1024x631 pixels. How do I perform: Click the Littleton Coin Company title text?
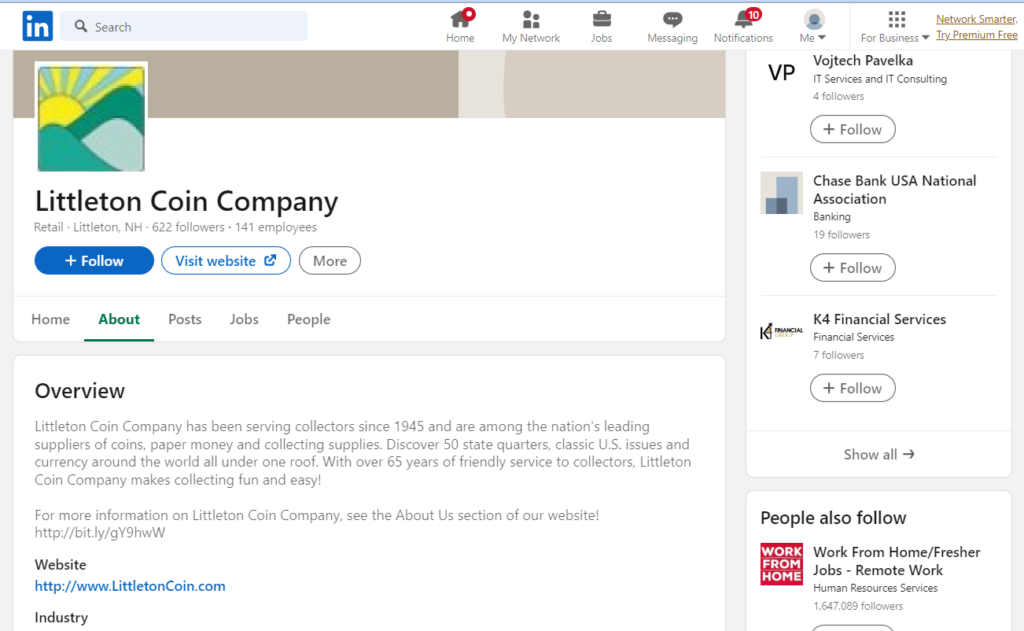pos(187,201)
